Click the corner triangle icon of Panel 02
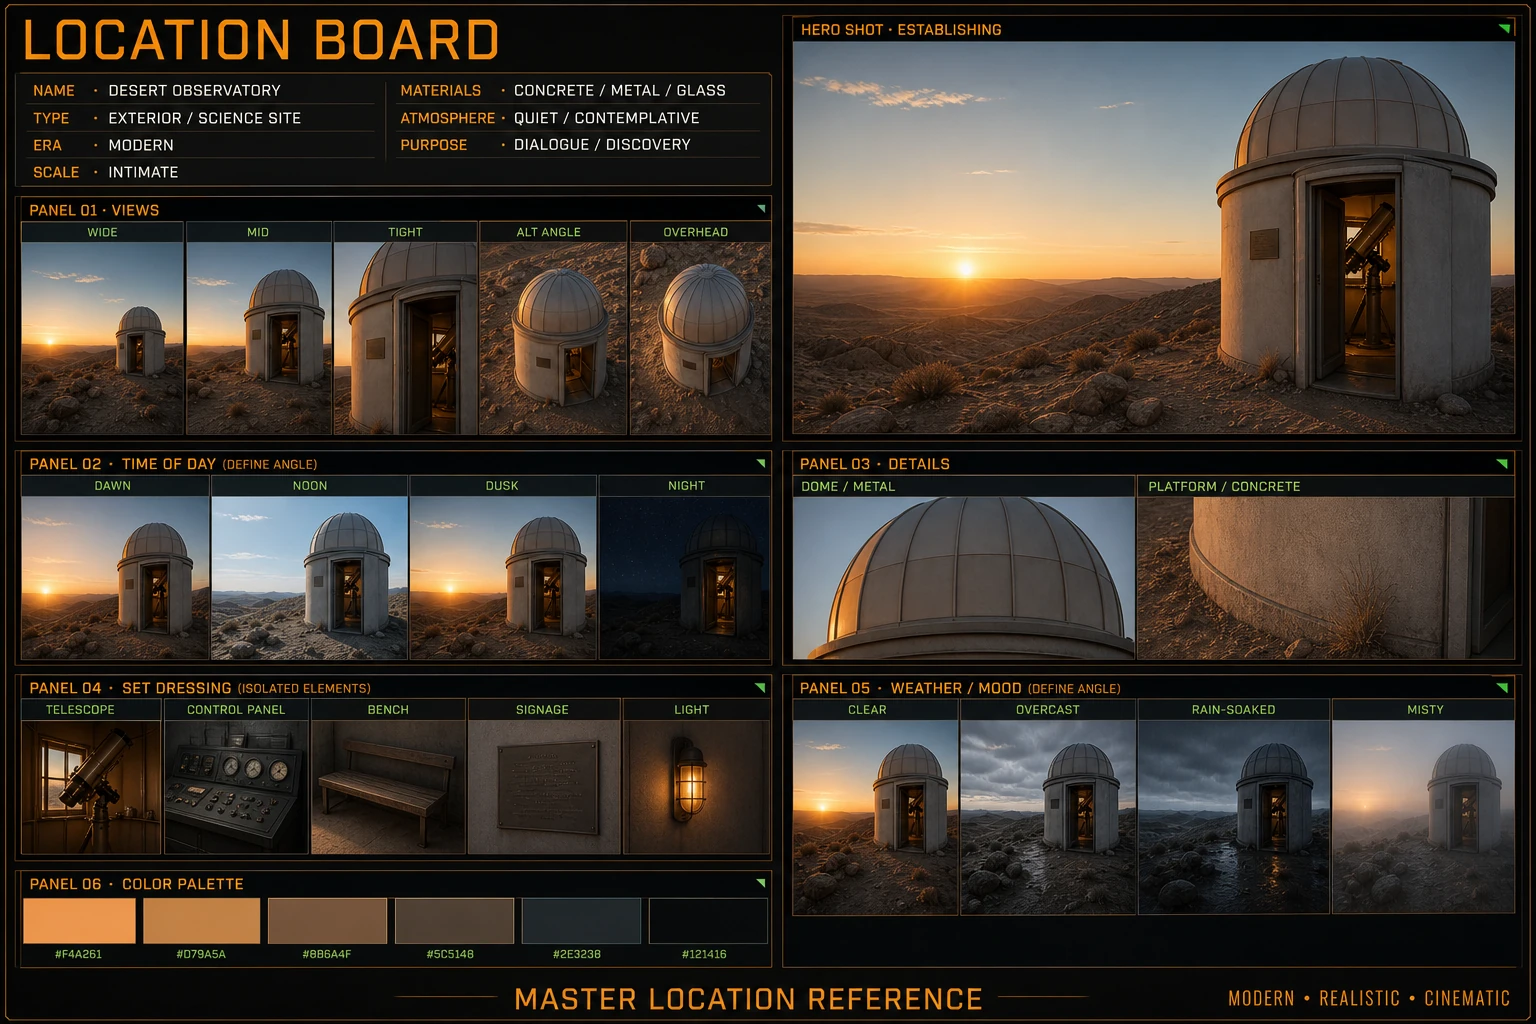1536x1024 pixels. point(761,463)
